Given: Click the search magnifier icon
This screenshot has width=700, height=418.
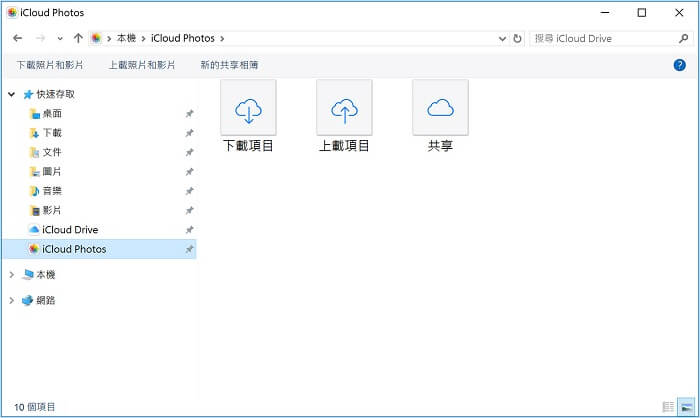Looking at the screenshot, I should (683, 38).
